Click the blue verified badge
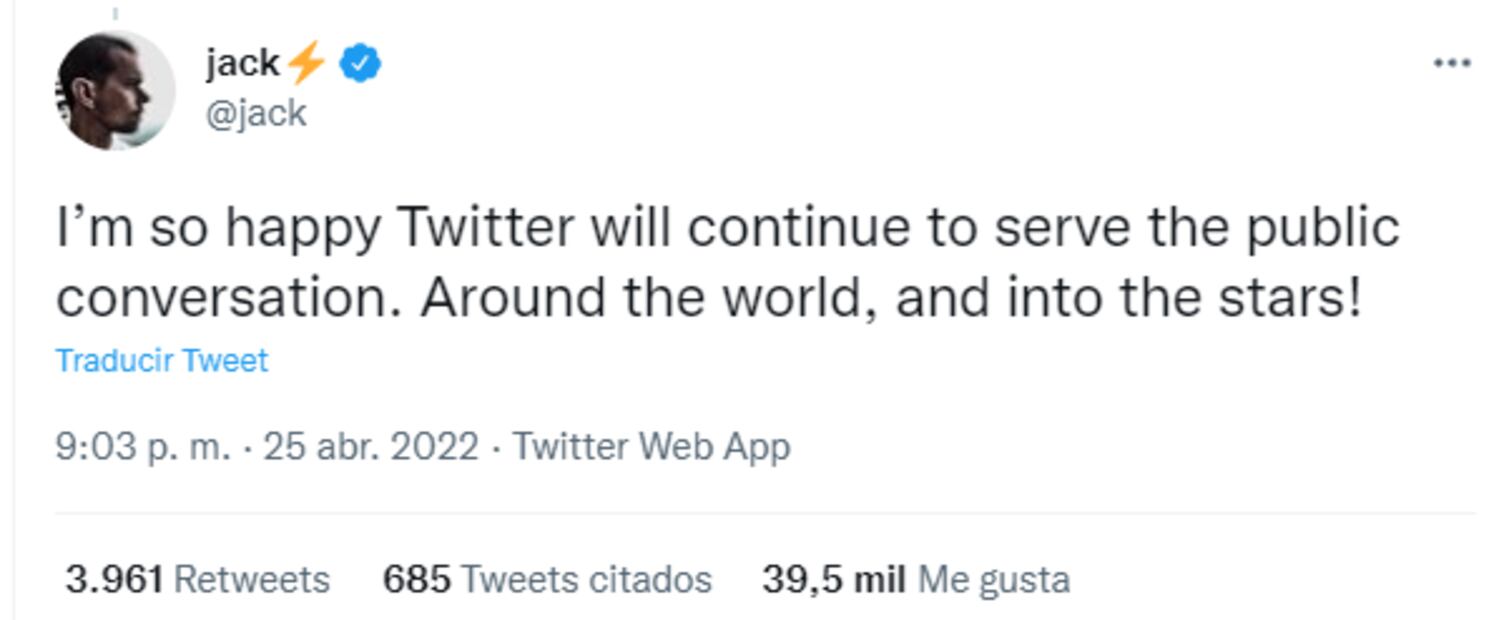Viewport: 1509px width, 620px height. (360, 64)
